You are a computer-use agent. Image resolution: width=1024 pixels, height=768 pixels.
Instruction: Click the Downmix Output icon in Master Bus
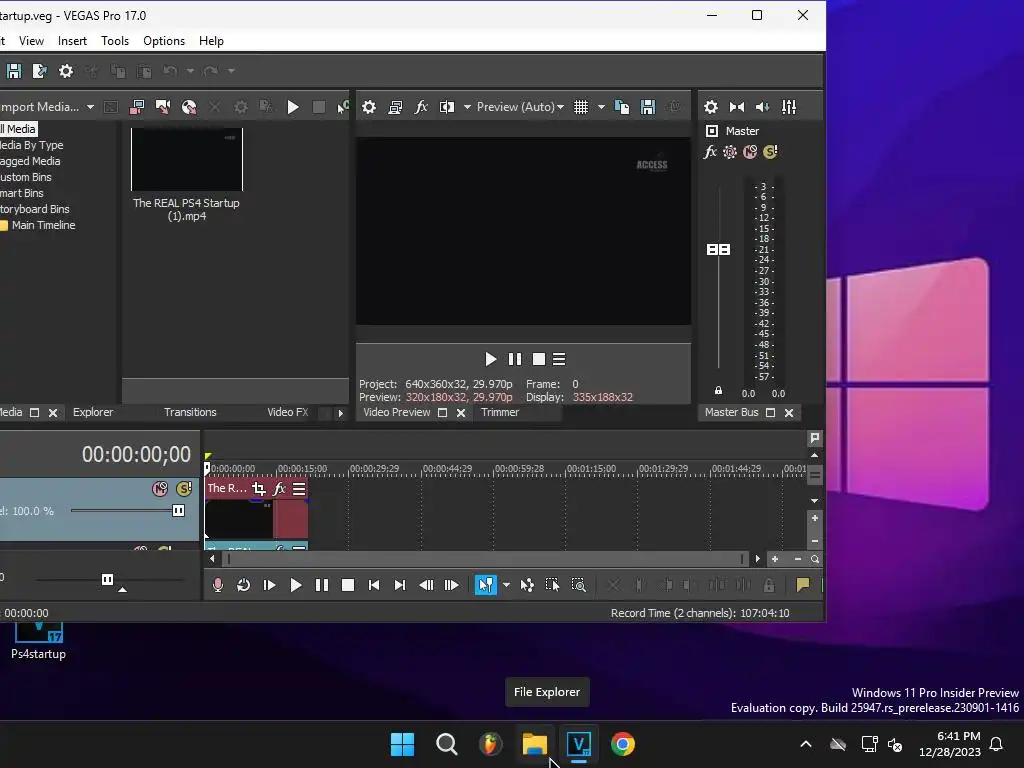pyautogui.click(x=737, y=107)
